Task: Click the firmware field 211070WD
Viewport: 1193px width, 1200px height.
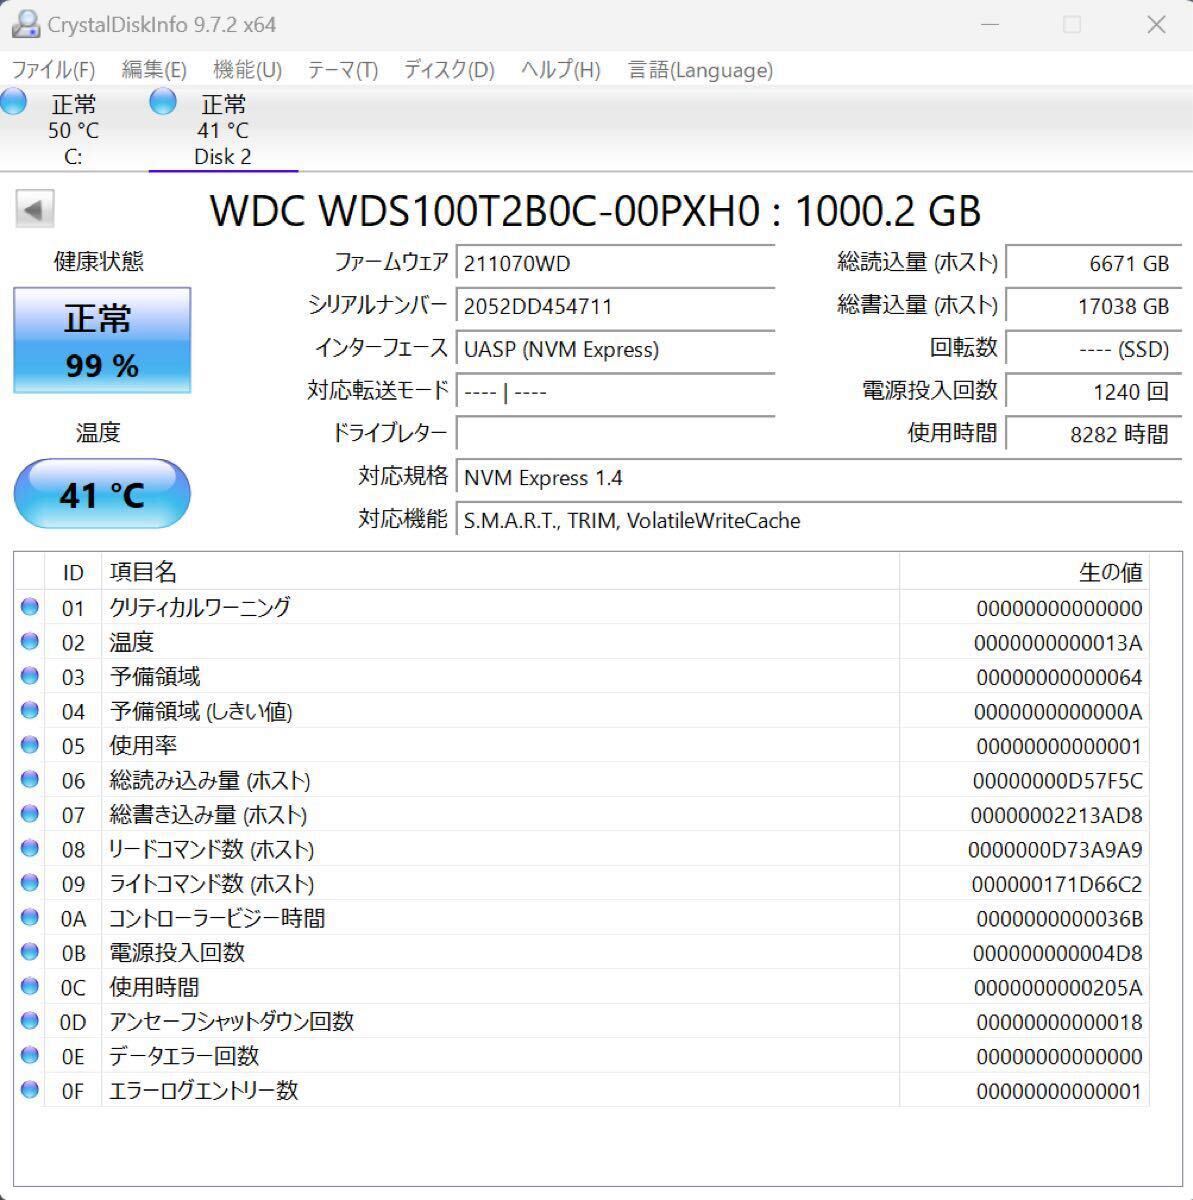Action: point(614,263)
